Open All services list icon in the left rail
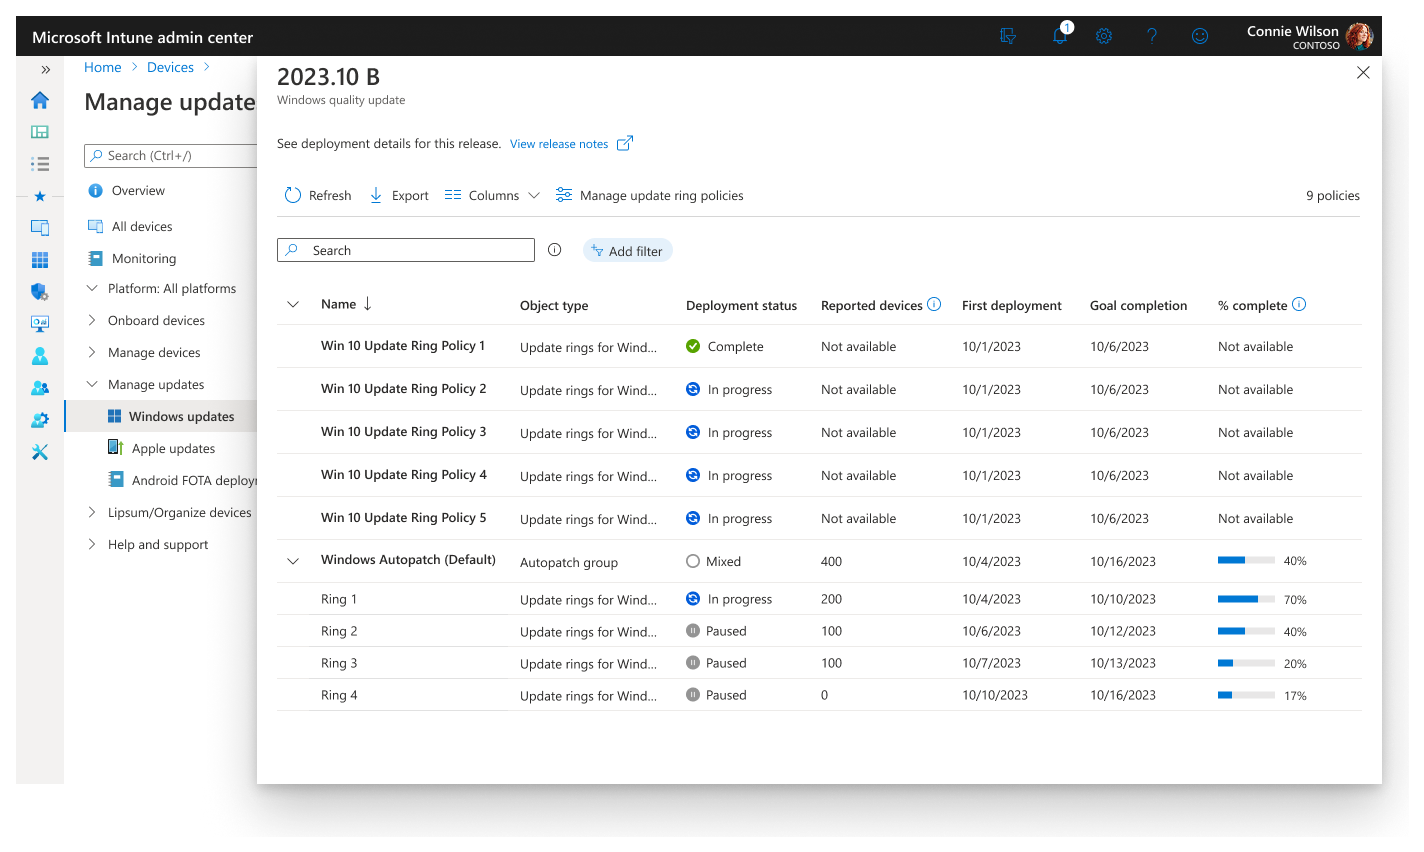1424x852 pixels. tap(40, 164)
